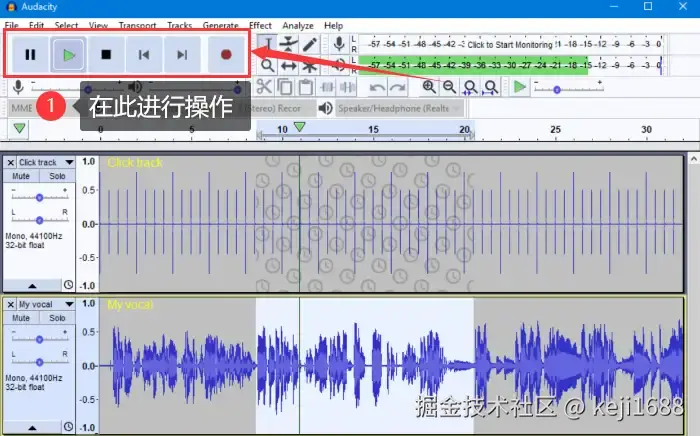Click the Play-at-speed green button
The width and height of the screenshot is (700, 436).
519,87
